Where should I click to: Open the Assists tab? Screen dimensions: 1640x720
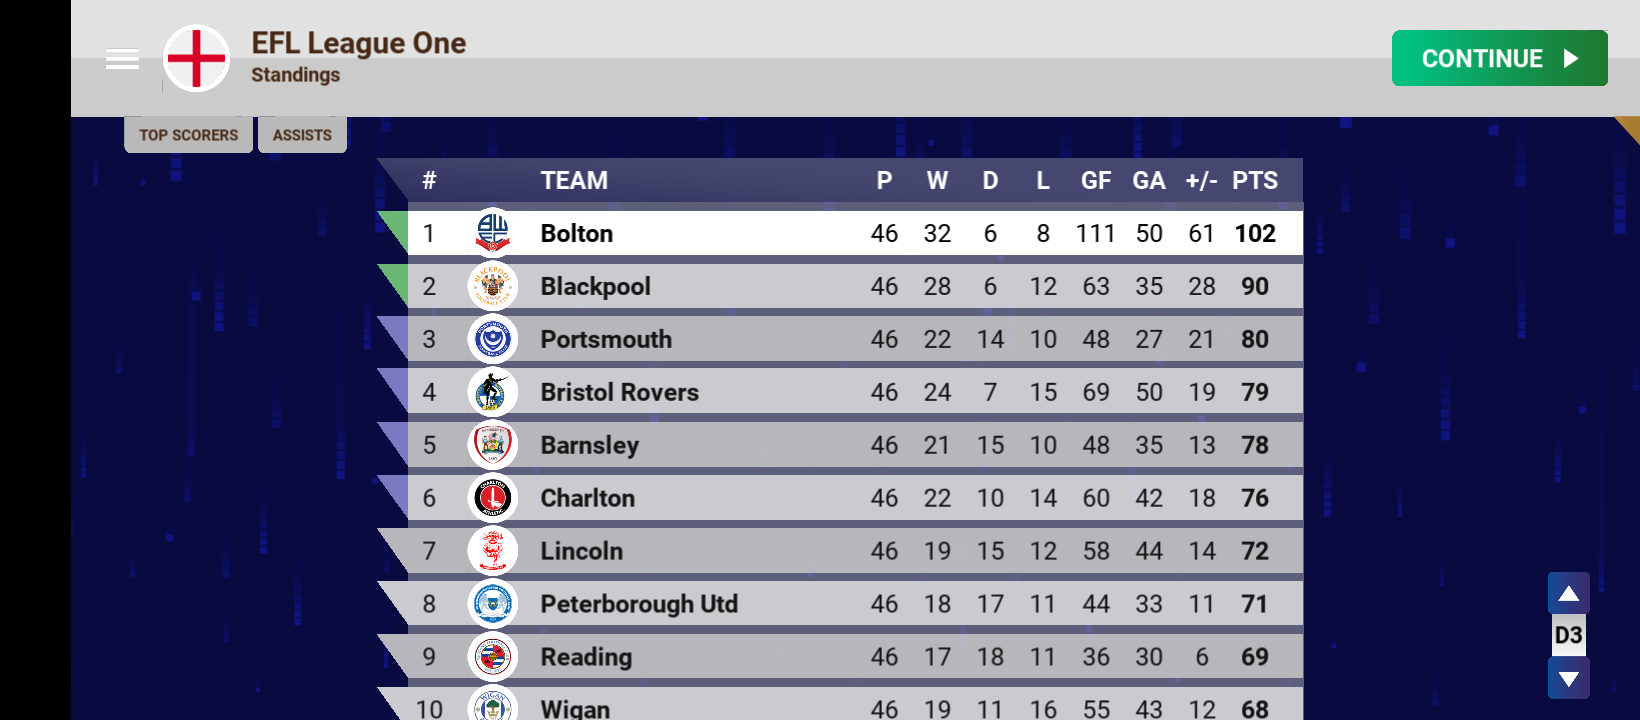click(302, 135)
